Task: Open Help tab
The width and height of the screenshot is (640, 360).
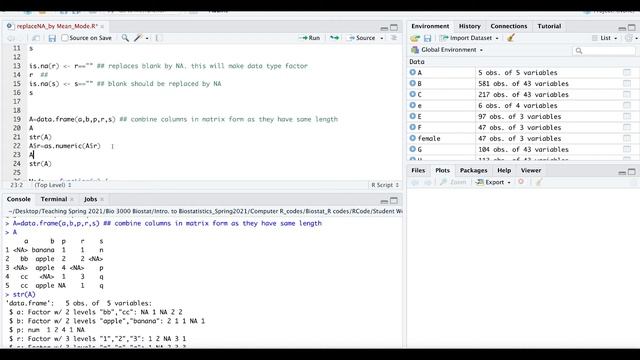Action: coord(504,171)
